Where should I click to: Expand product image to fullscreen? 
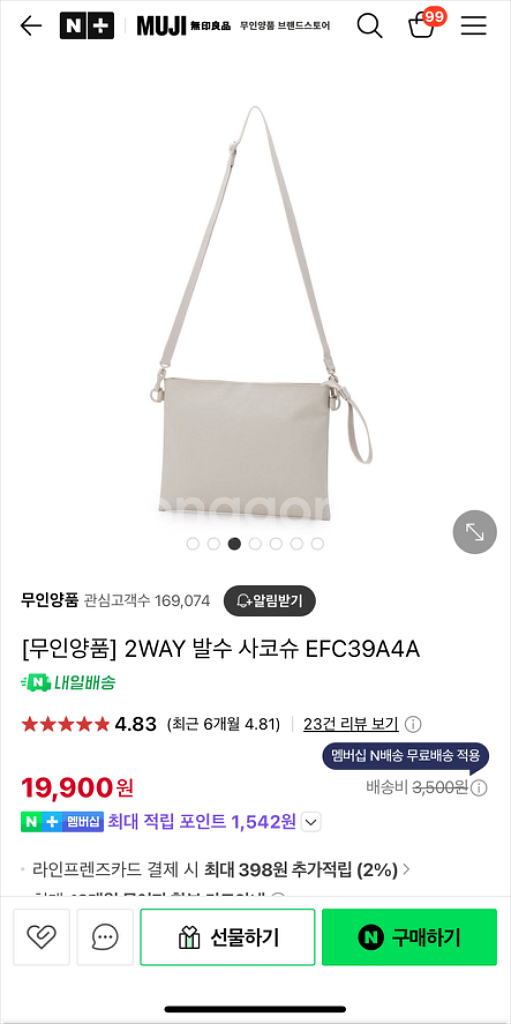pos(475,532)
